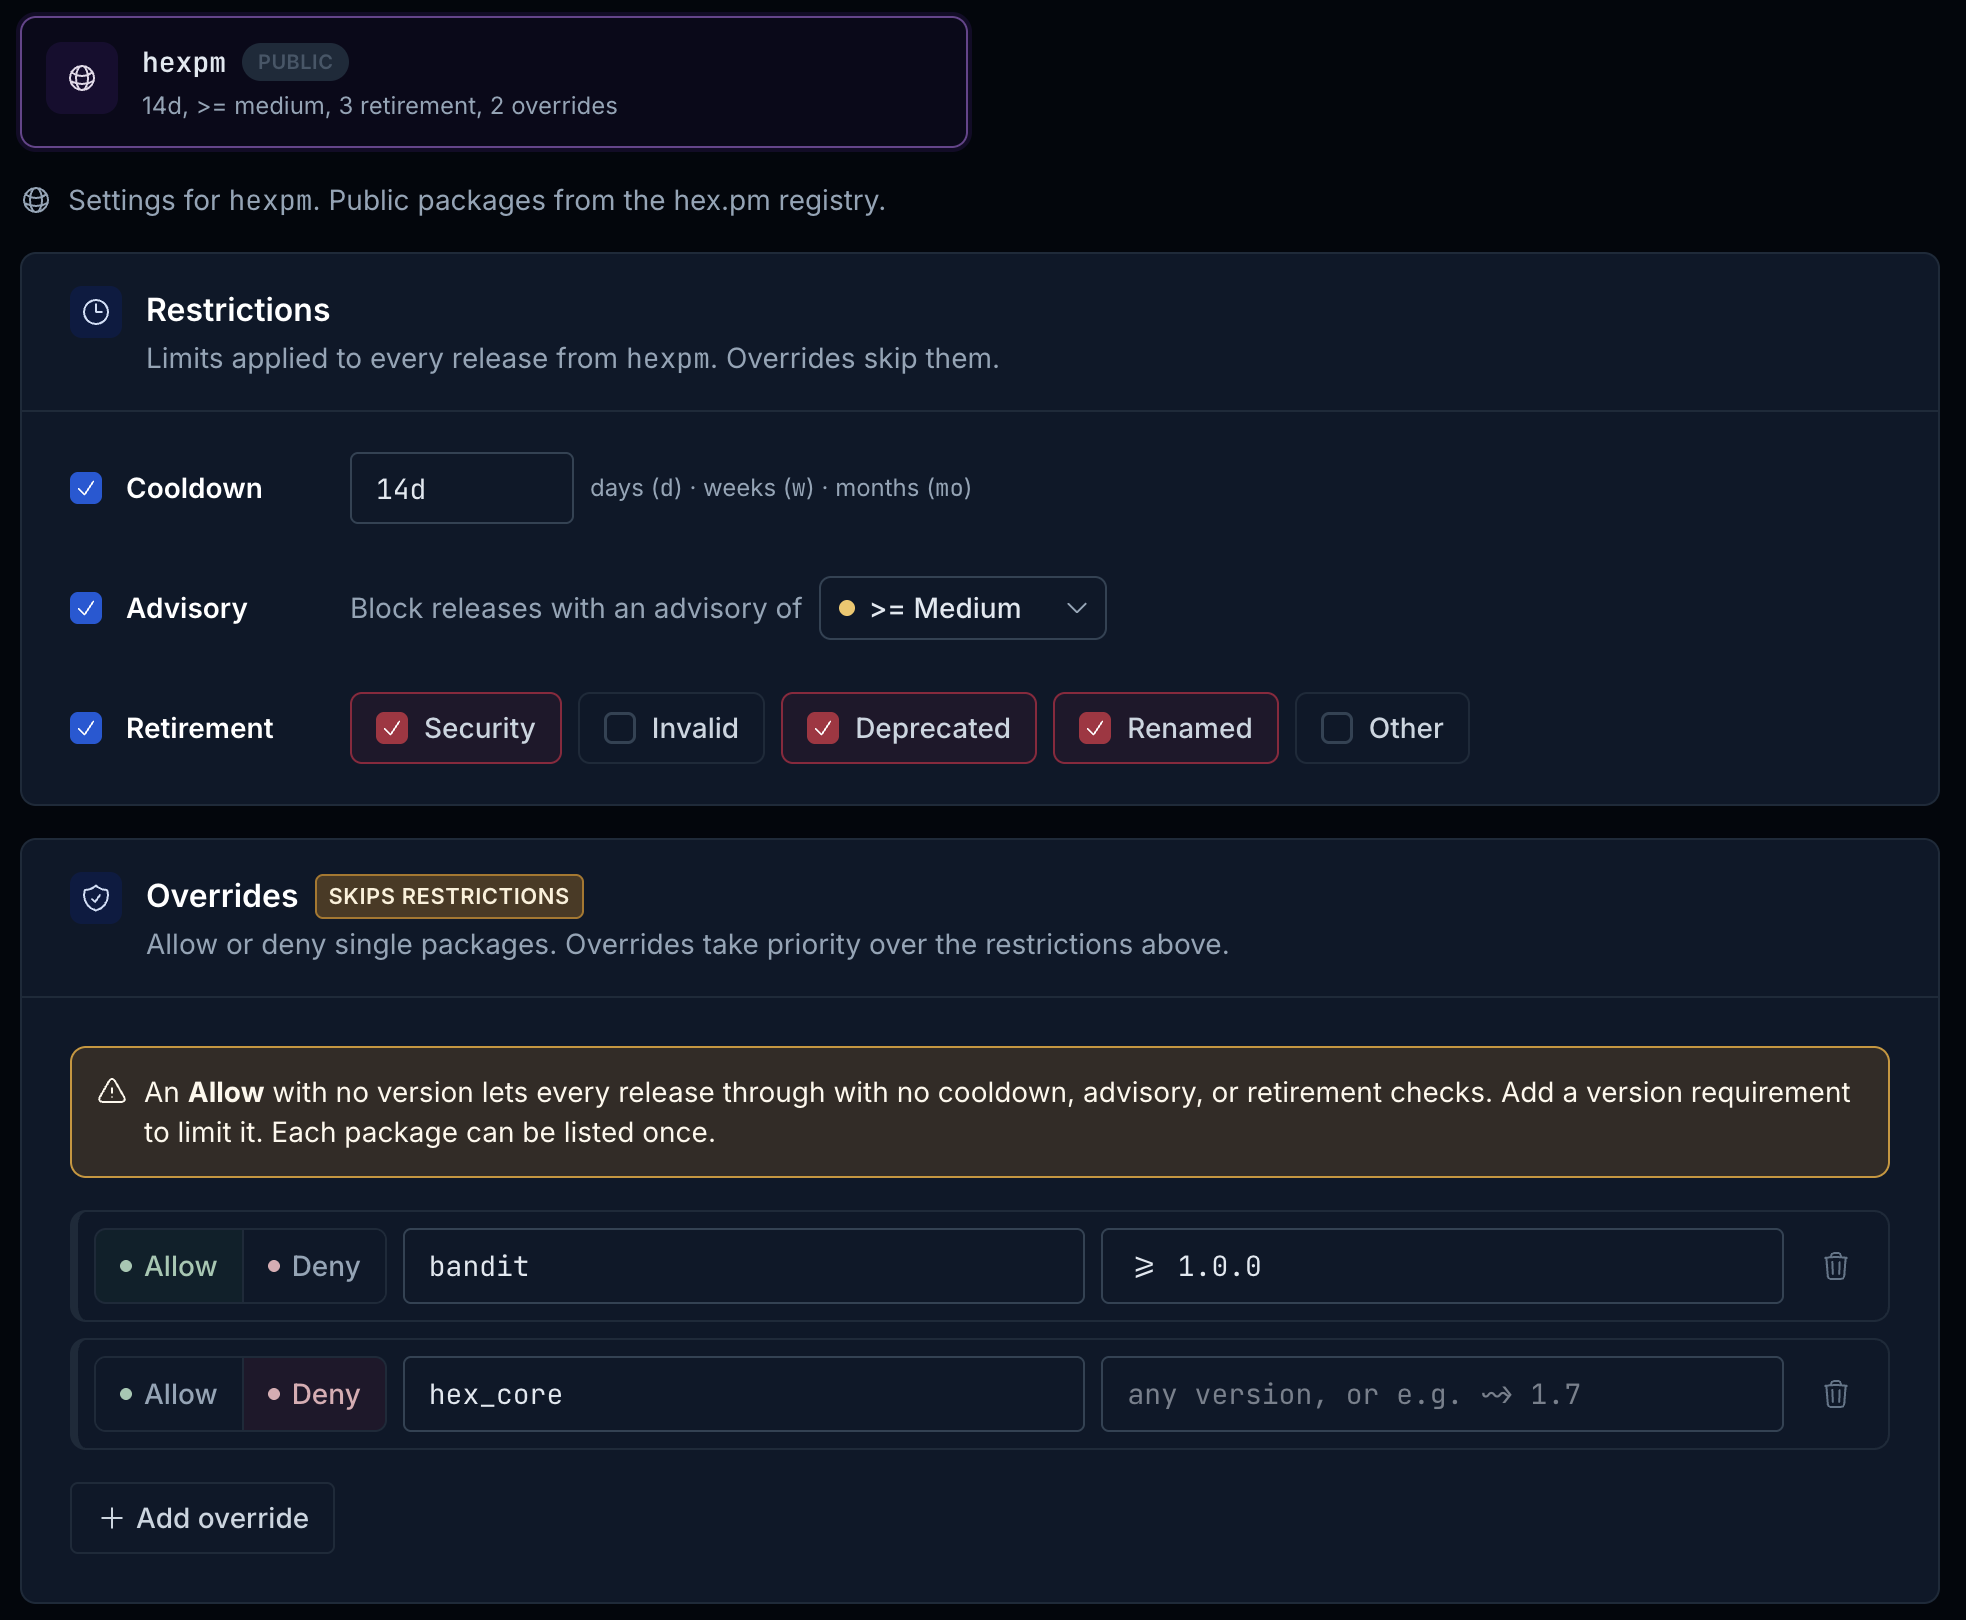Toggle the Cooldown checkbox
Viewport: 1966px width, 1620px height.
pos(86,488)
